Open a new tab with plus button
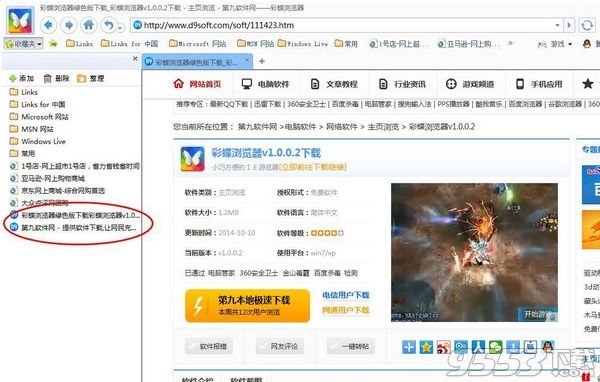Image resolution: width=600 pixels, height=382 pixels. click(x=262, y=61)
